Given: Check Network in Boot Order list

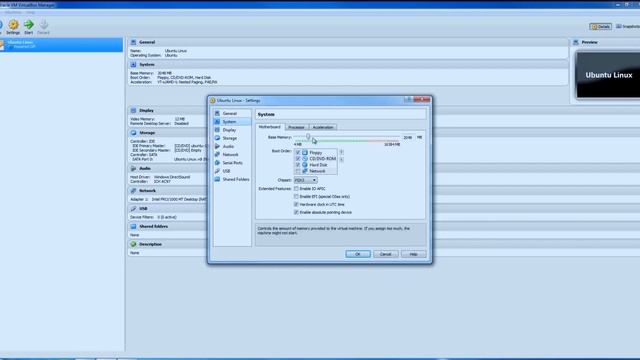Looking at the screenshot, I should 298,171.
